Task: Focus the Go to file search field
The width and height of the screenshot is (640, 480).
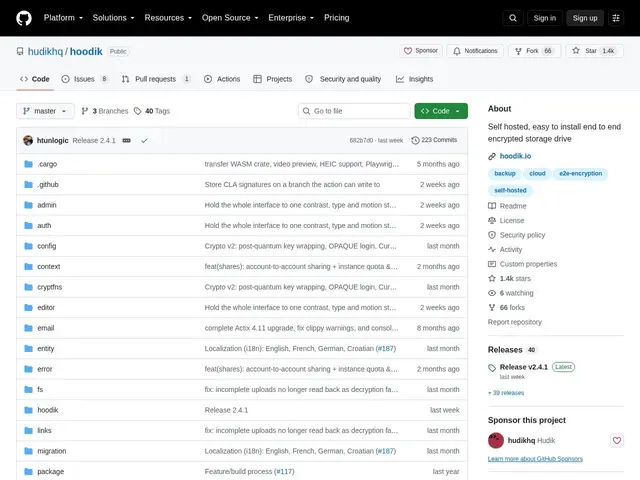Action: (x=354, y=111)
